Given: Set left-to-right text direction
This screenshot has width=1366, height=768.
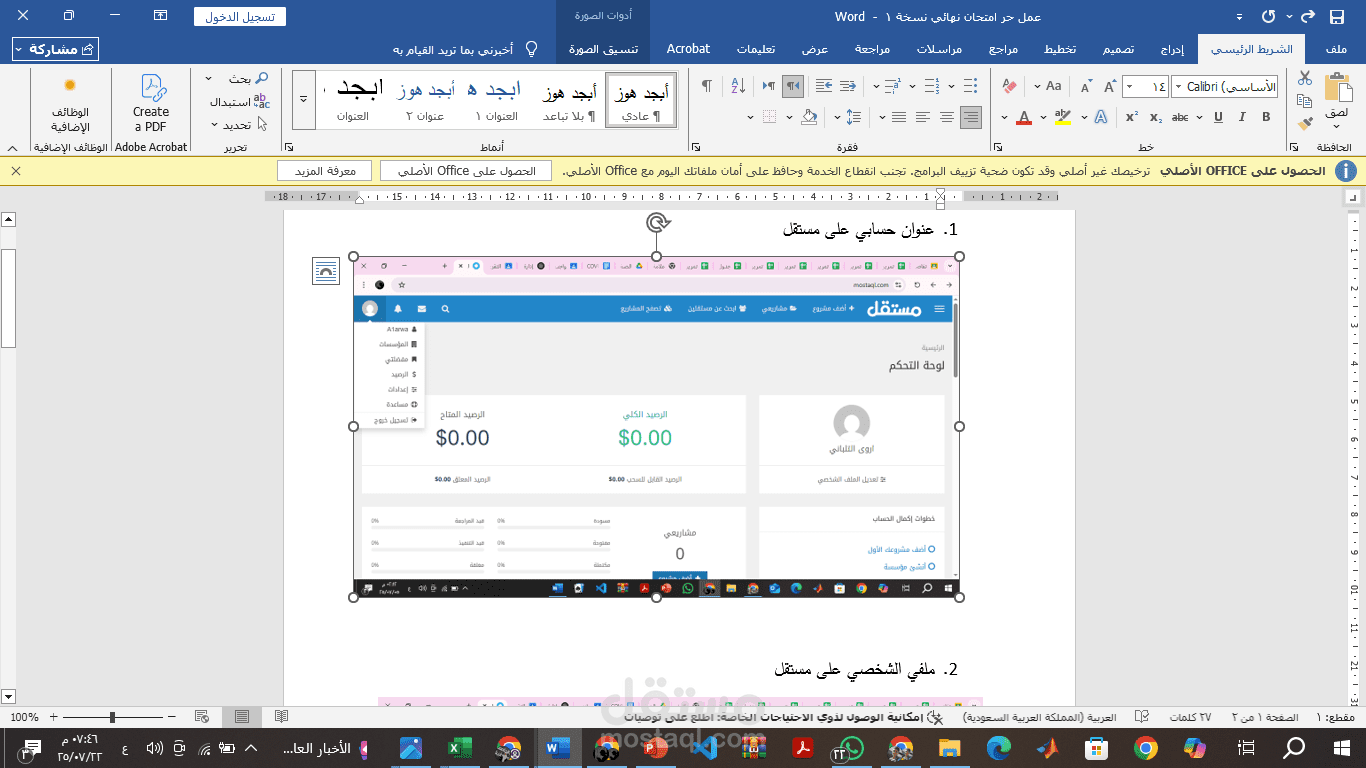Looking at the screenshot, I should coord(768,86).
